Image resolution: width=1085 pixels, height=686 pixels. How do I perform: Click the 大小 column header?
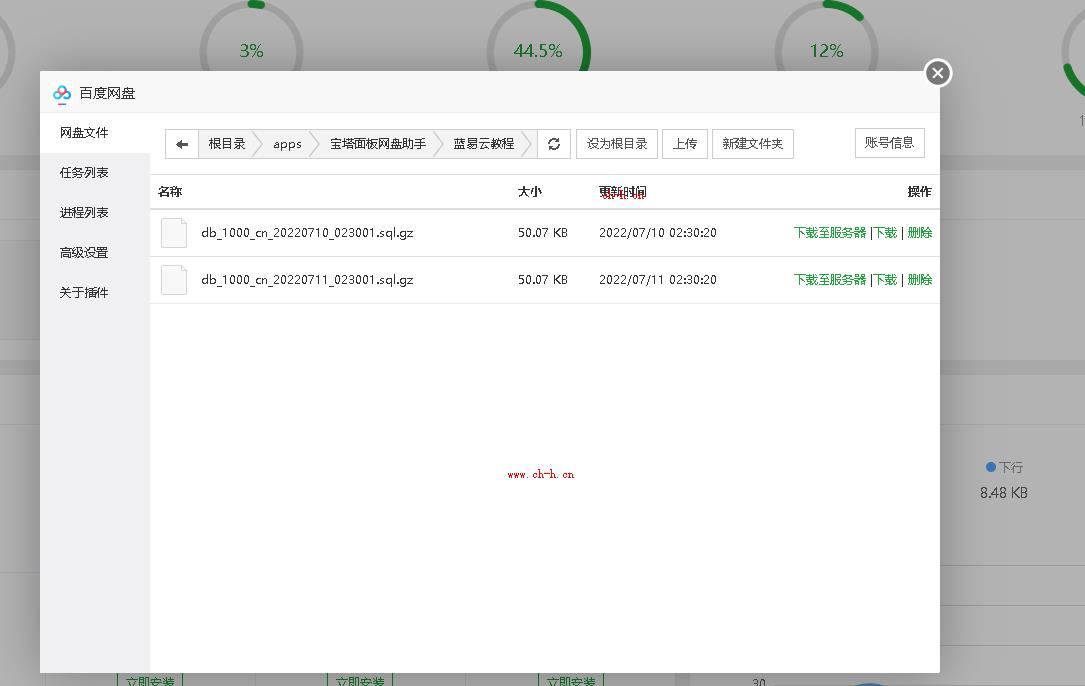pyautogui.click(x=530, y=192)
